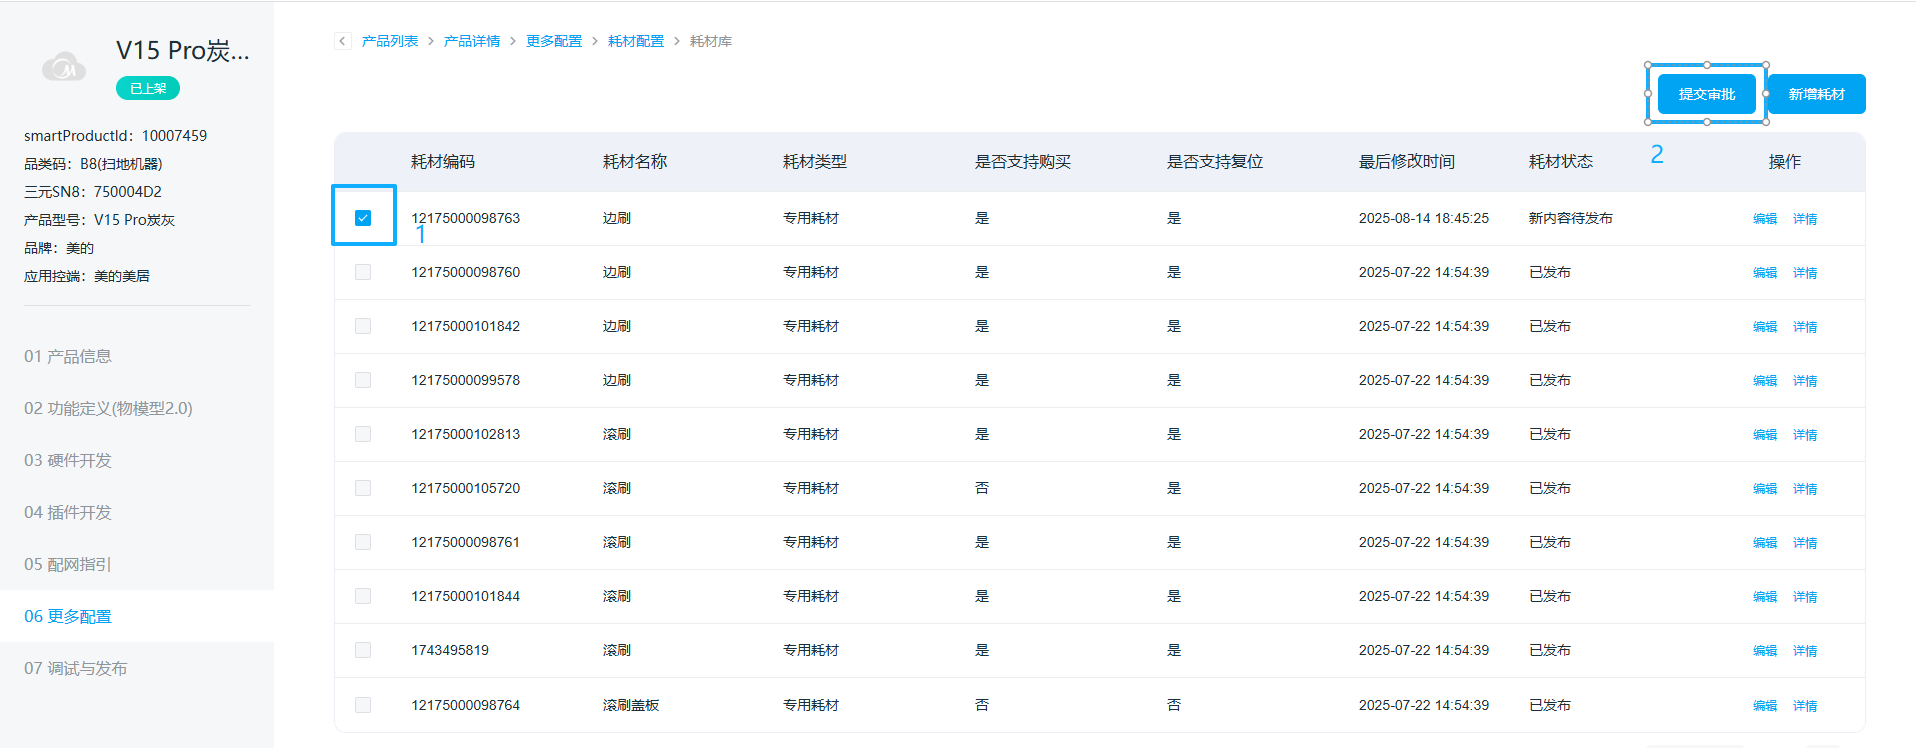Click the 新增耗材 button
Image resolution: width=1916 pixels, height=748 pixels.
pyautogui.click(x=1816, y=94)
